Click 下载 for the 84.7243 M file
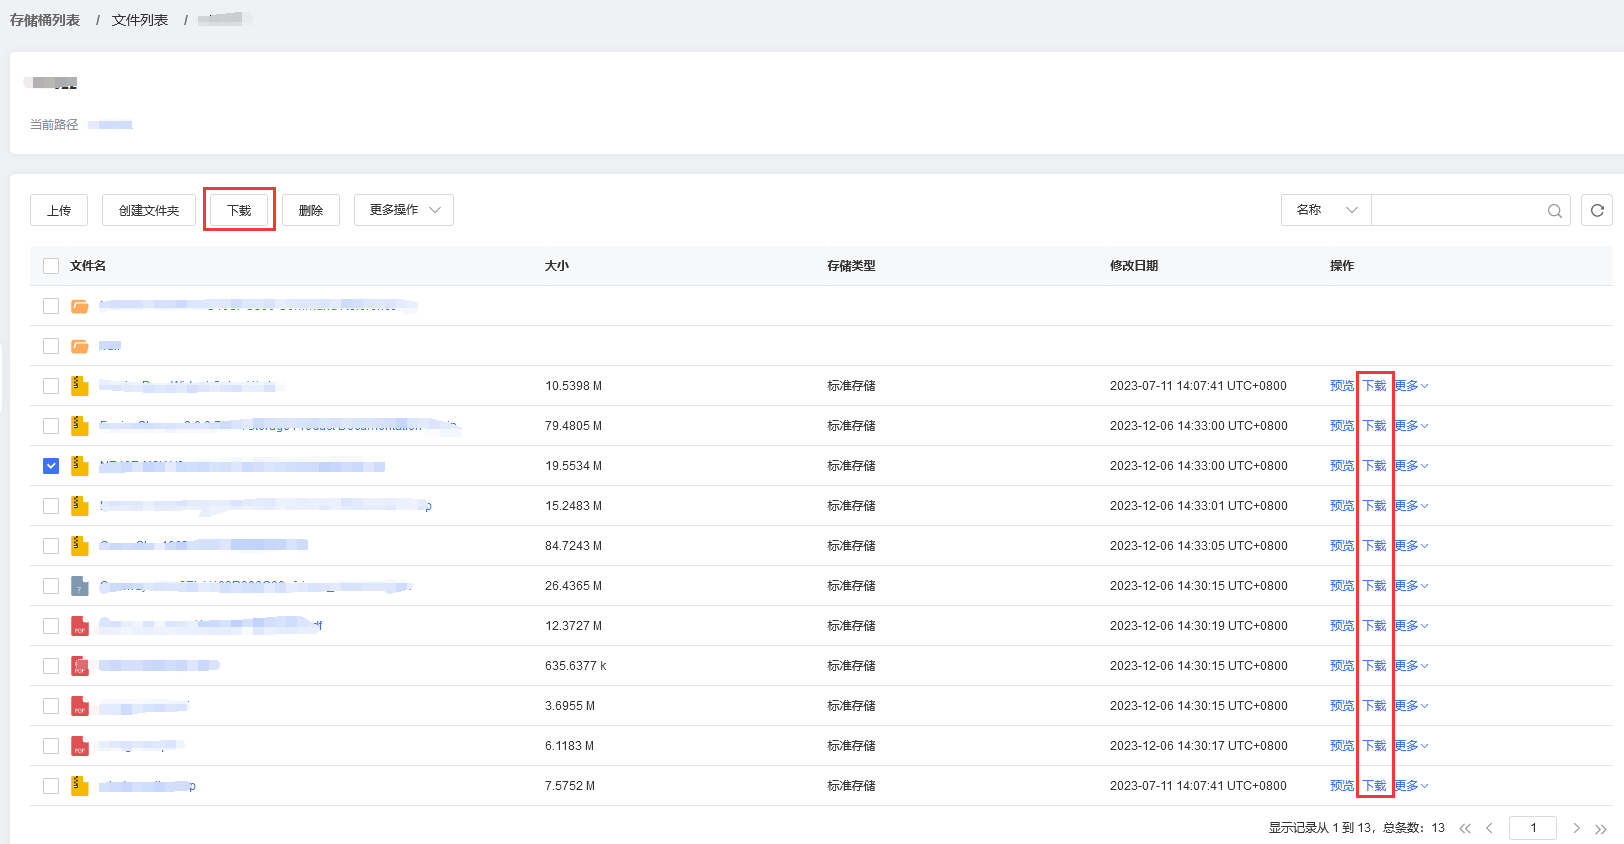 point(1375,546)
